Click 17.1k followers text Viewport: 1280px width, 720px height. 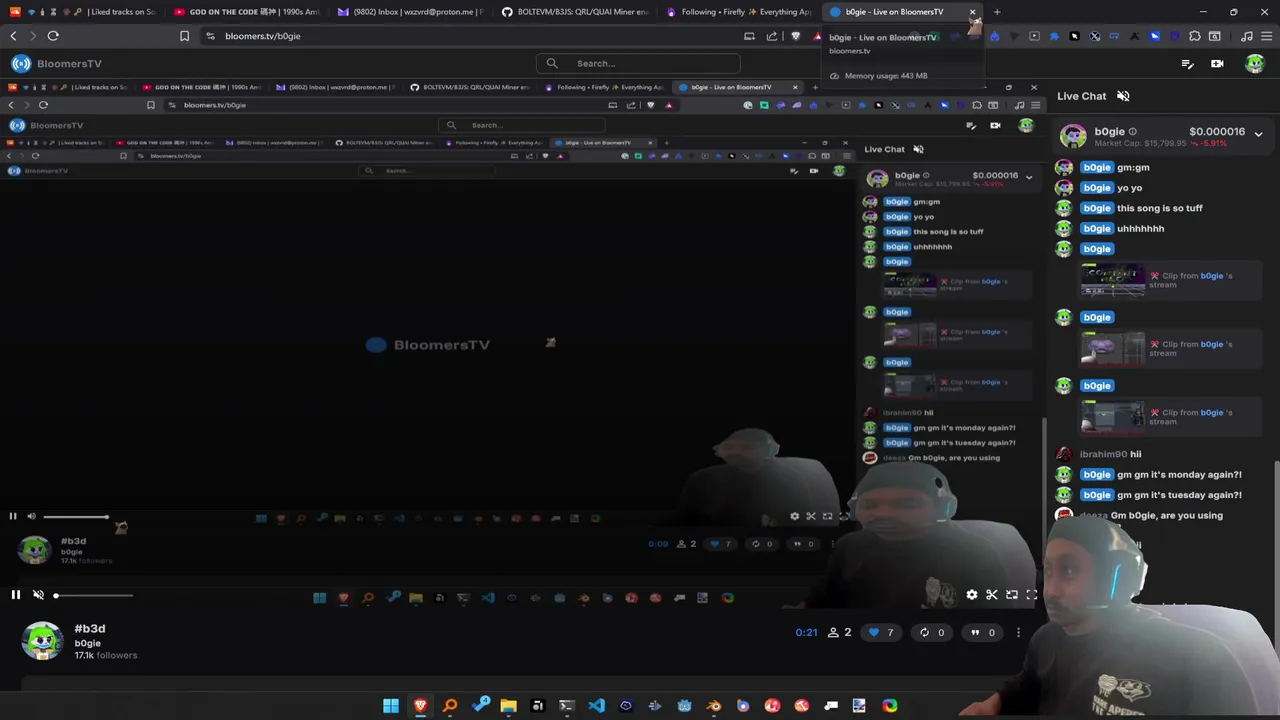[x=105, y=656]
